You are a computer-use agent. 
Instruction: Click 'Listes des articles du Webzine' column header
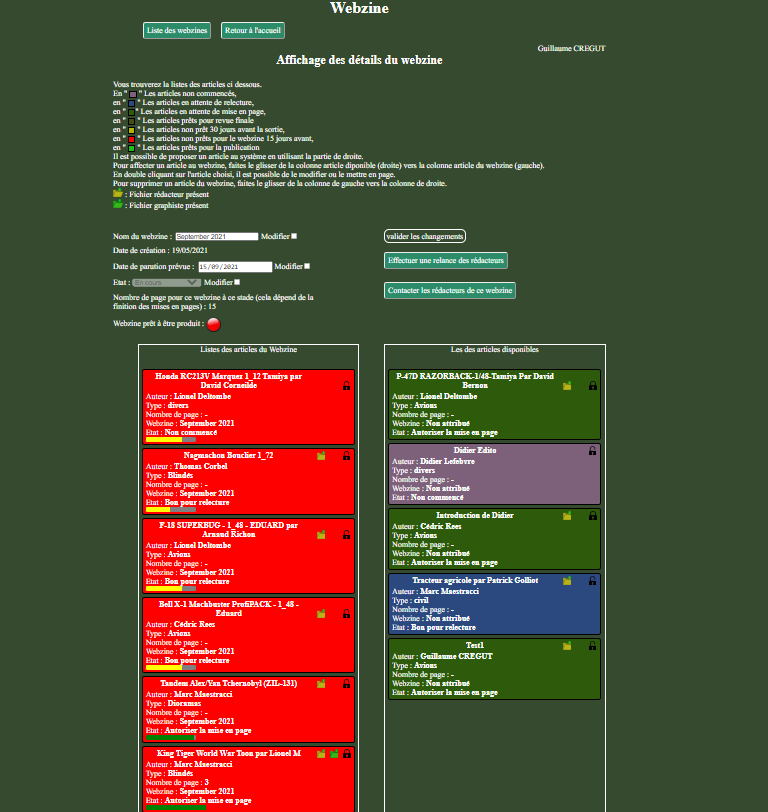click(x=249, y=350)
